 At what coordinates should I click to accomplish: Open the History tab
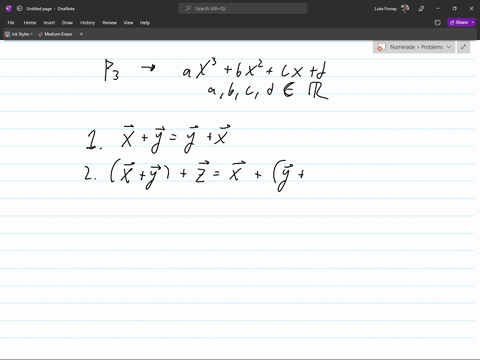88,23
